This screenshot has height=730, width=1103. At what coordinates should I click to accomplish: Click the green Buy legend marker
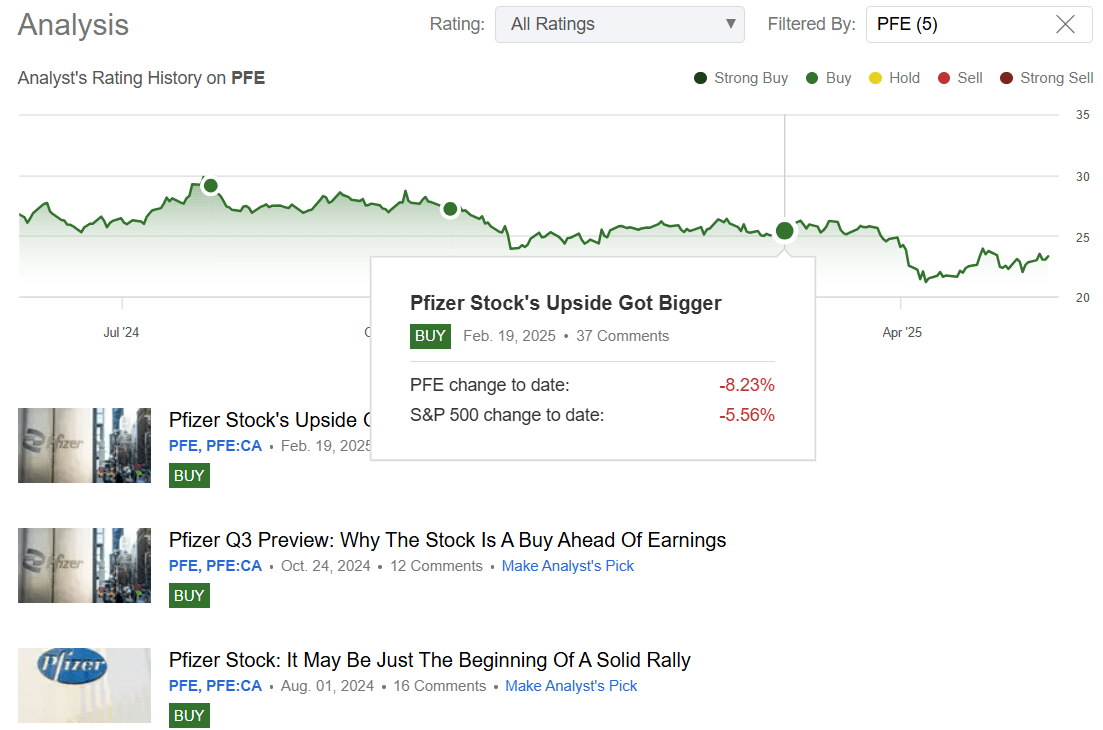coord(810,77)
